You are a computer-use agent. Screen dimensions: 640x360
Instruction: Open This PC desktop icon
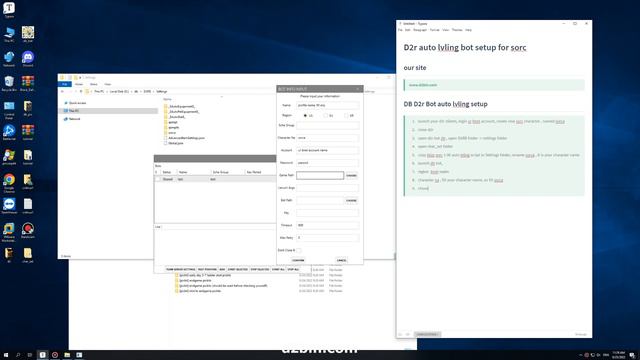pos(9,34)
